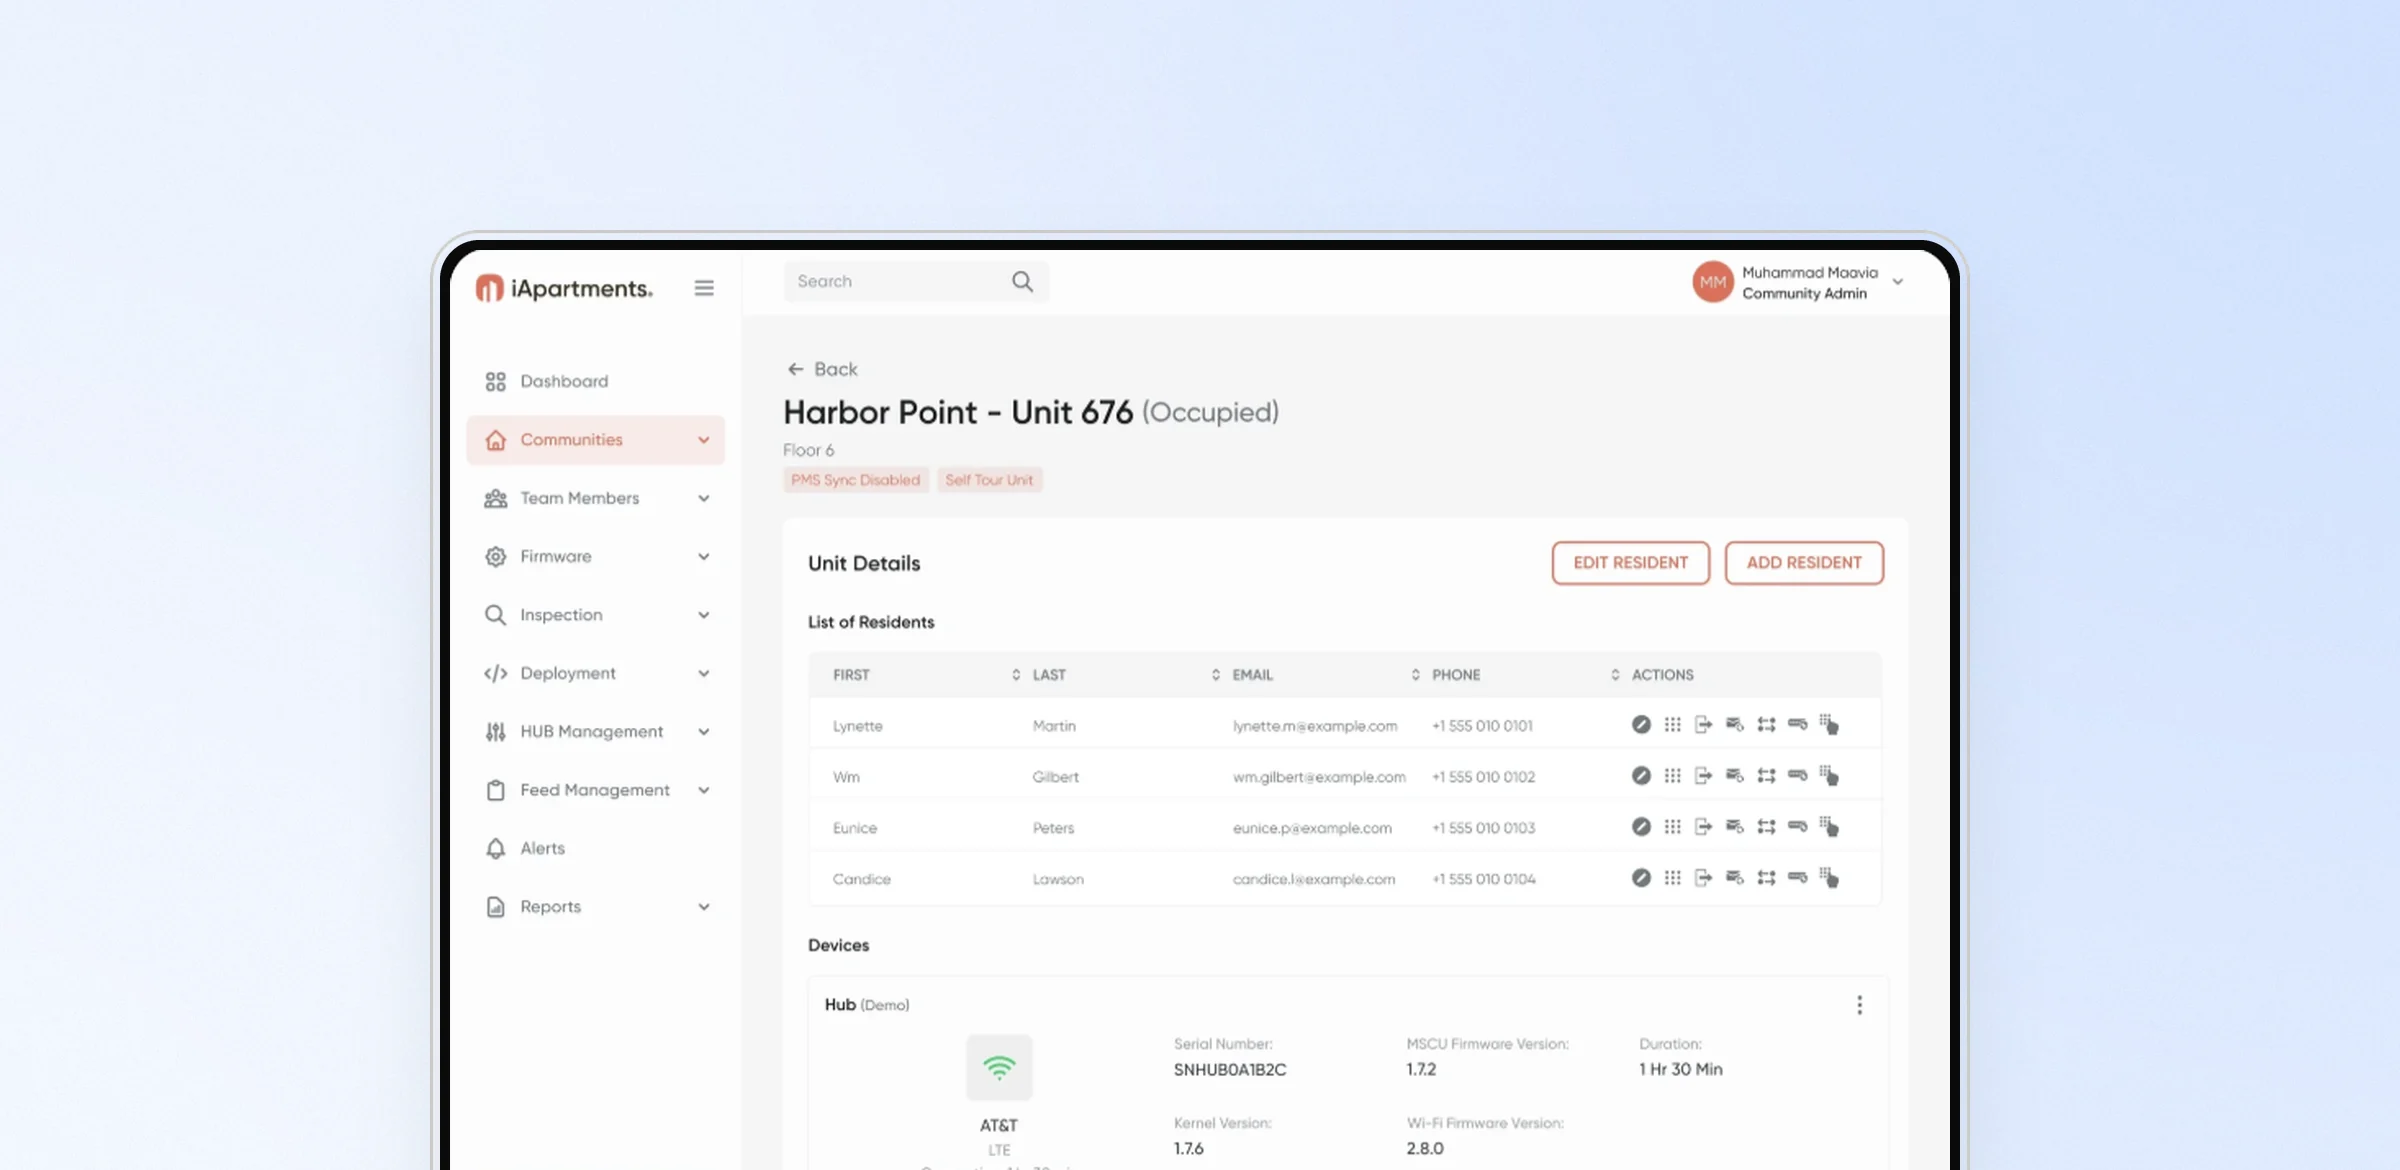Click the EDIT RESIDENT button
The width and height of the screenshot is (2400, 1170).
coord(1631,563)
